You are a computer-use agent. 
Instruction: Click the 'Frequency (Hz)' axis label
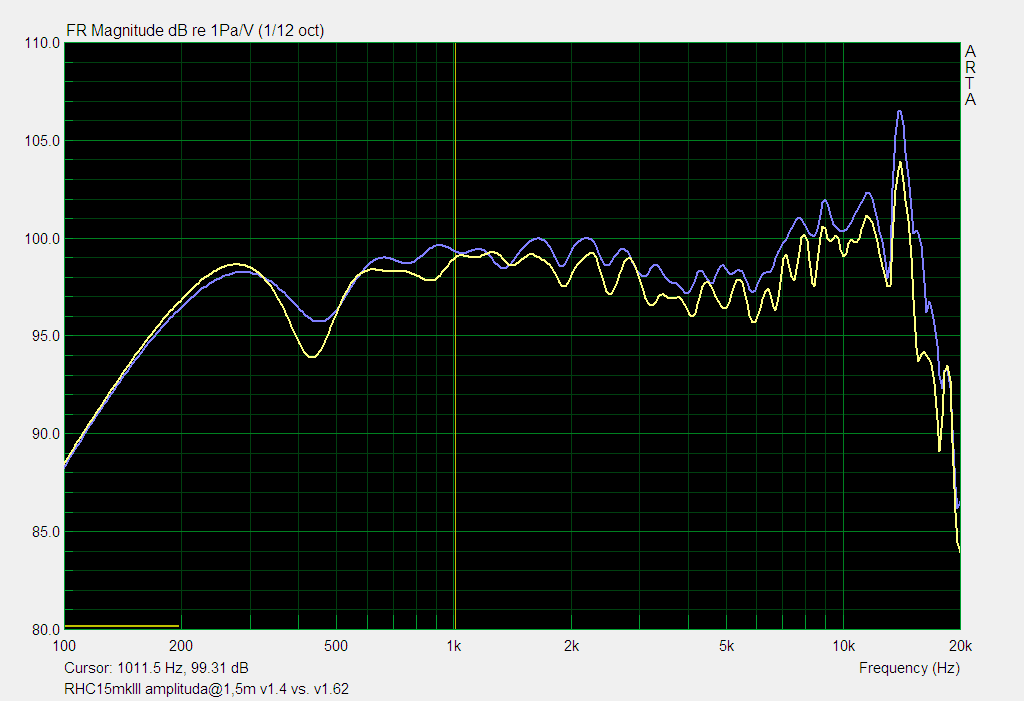[x=909, y=668]
